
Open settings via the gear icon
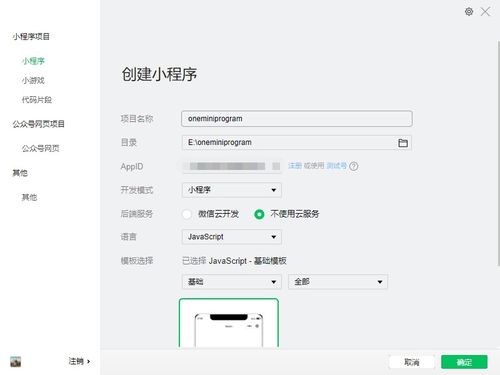(469, 12)
